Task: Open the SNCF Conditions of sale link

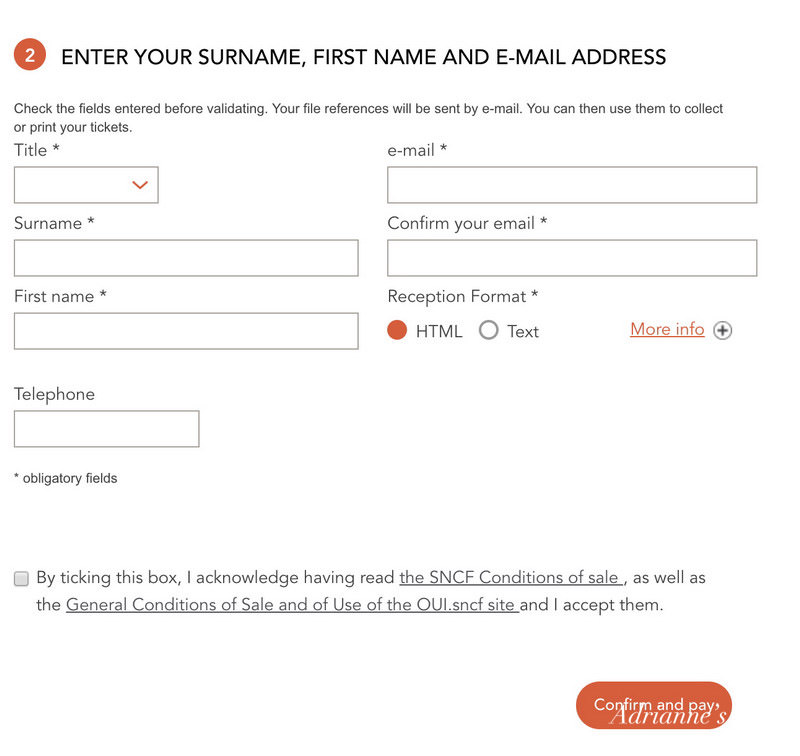Action: pos(511,577)
